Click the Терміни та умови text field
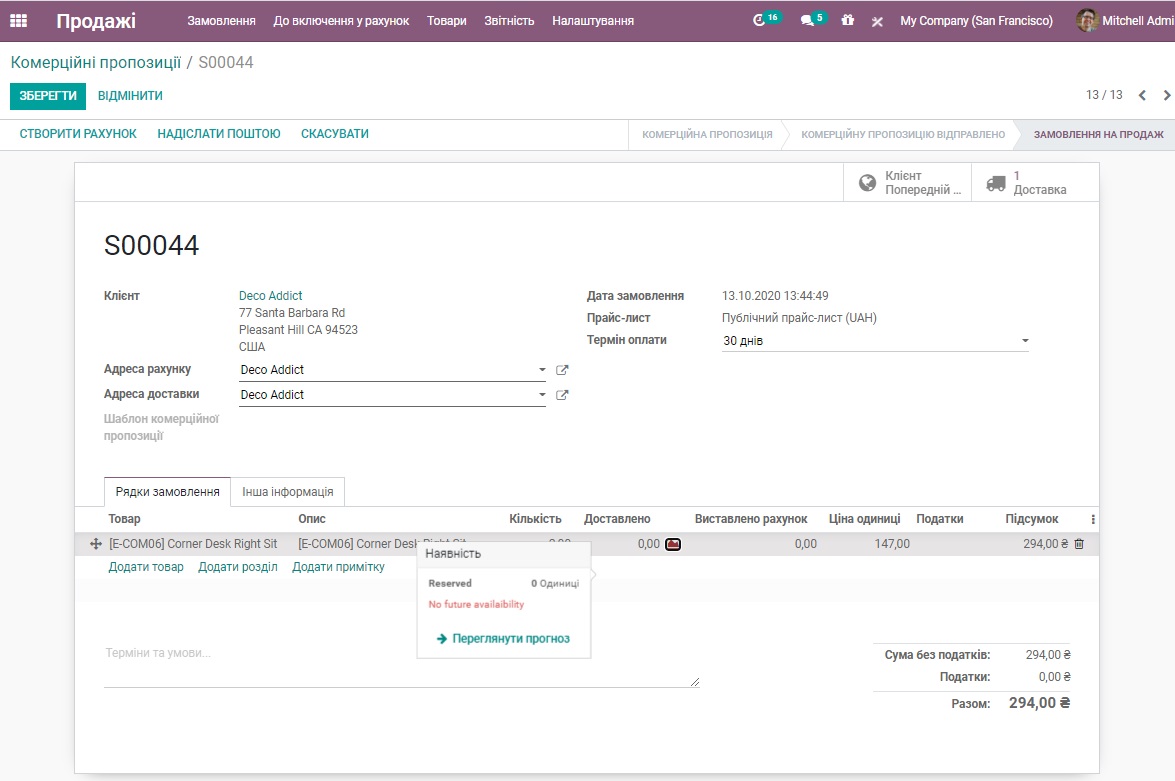 [400, 665]
